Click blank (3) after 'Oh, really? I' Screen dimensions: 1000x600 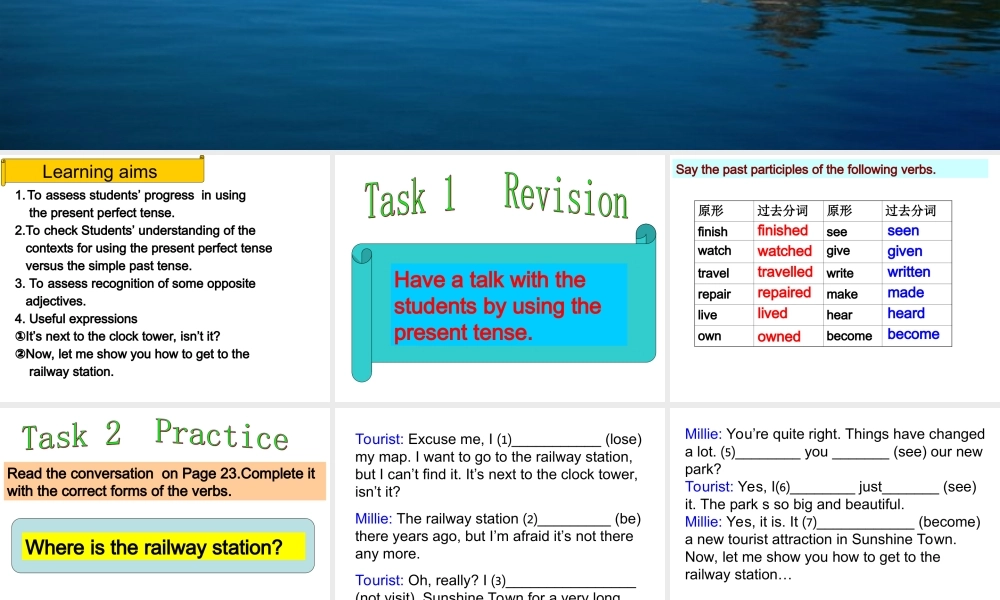tap(571, 581)
